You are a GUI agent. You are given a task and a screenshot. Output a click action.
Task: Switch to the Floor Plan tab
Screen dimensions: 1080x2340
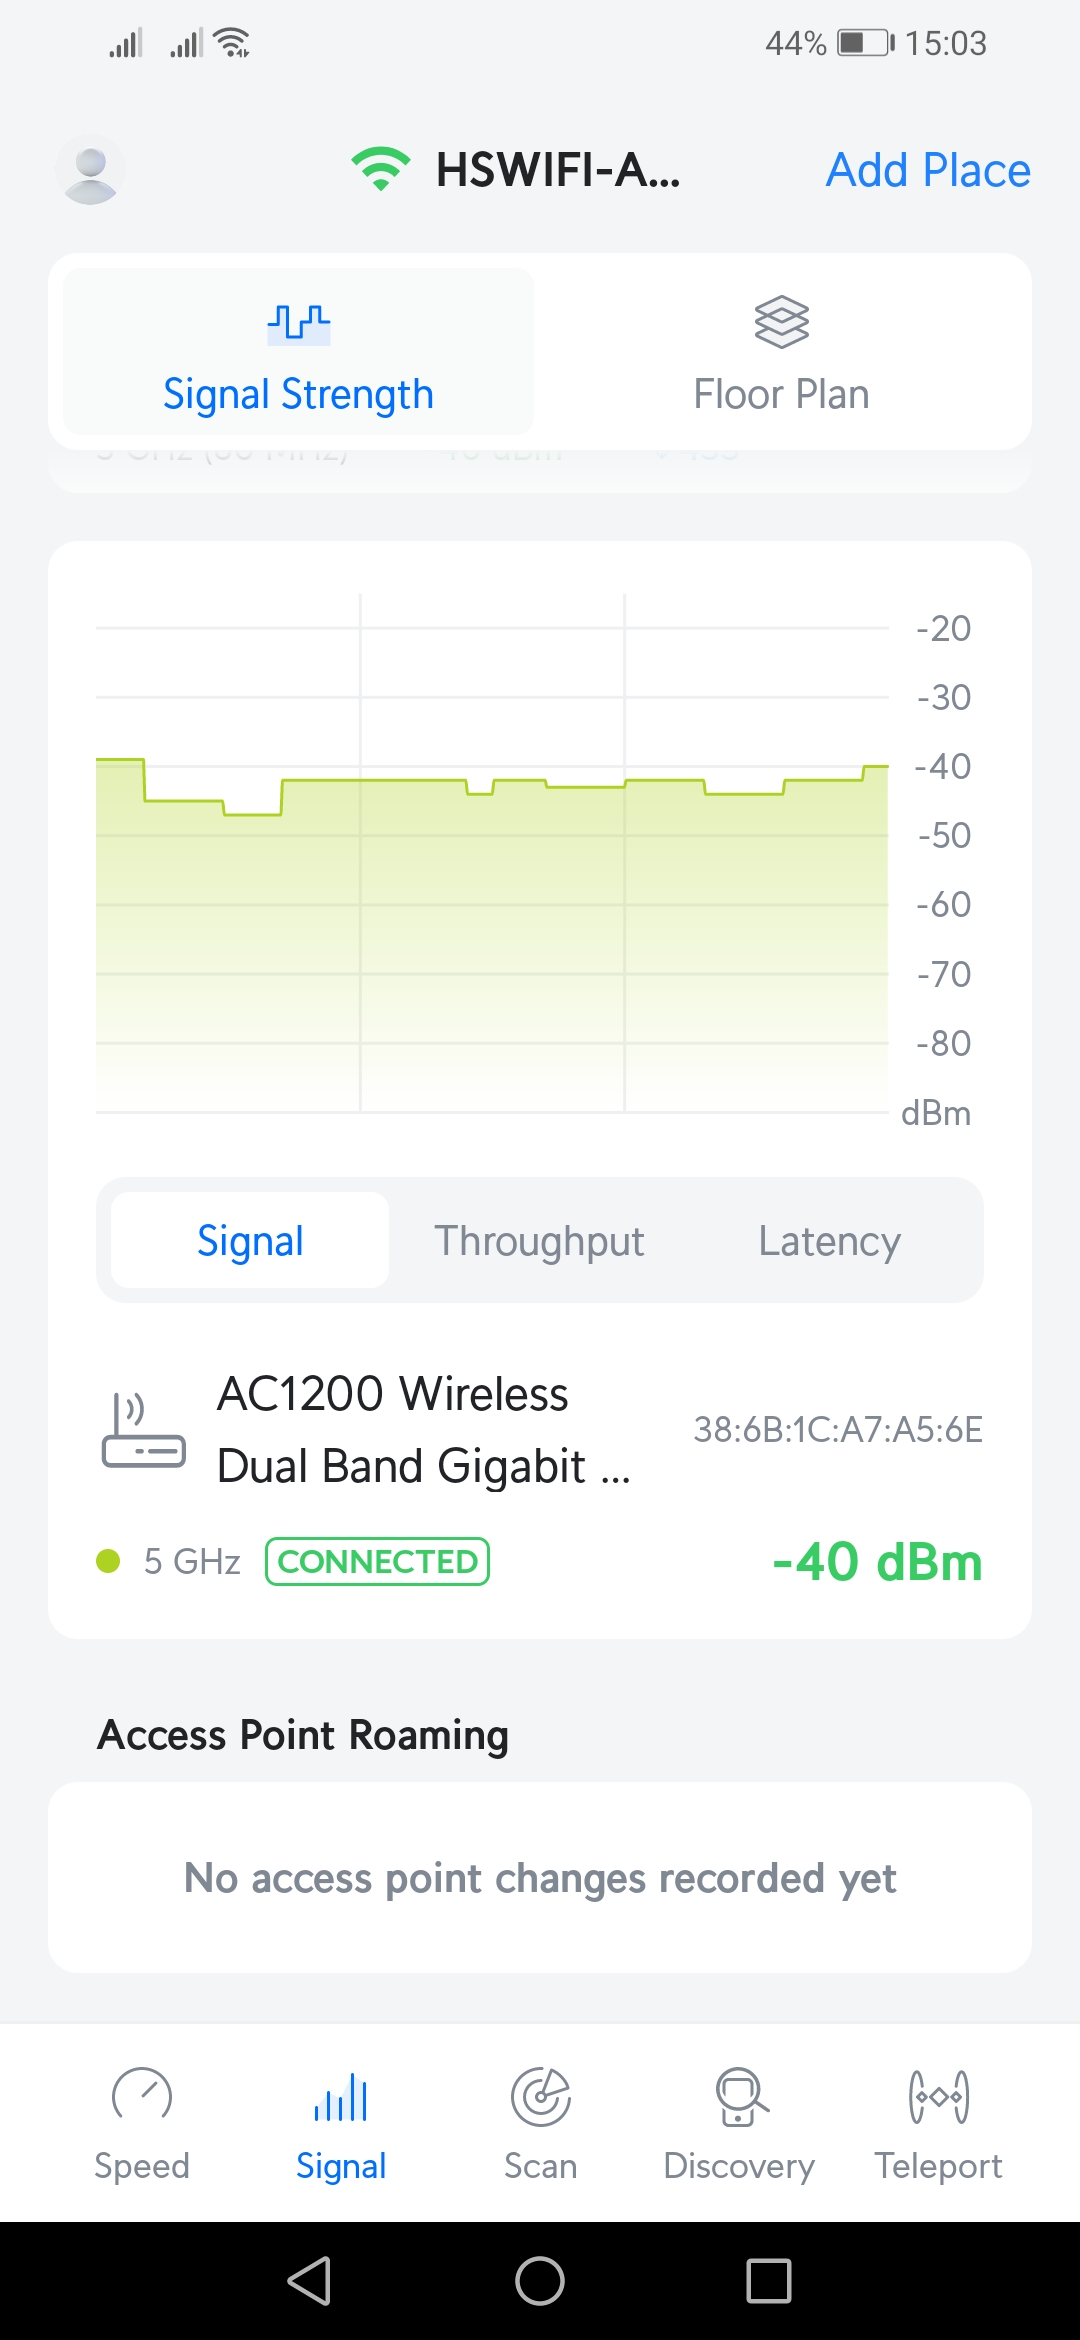(x=781, y=353)
